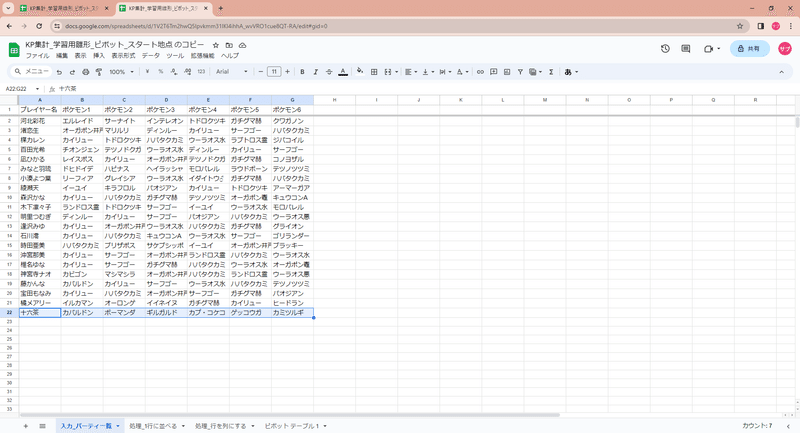This screenshot has height=433, width=800.
Task: Select cell containing ヒードラン
Action: [x=292, y=303]
